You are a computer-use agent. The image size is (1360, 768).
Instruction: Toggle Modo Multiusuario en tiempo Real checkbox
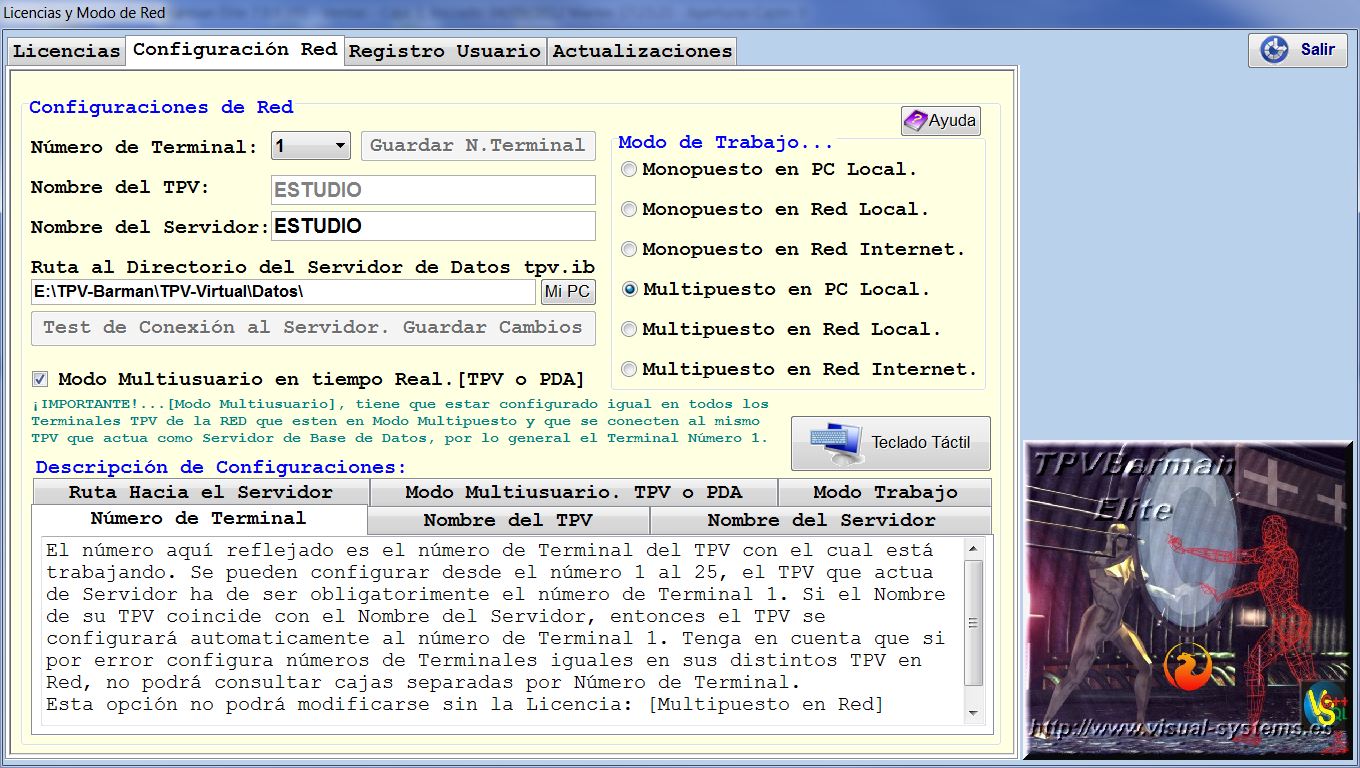[x=40, y=380]
